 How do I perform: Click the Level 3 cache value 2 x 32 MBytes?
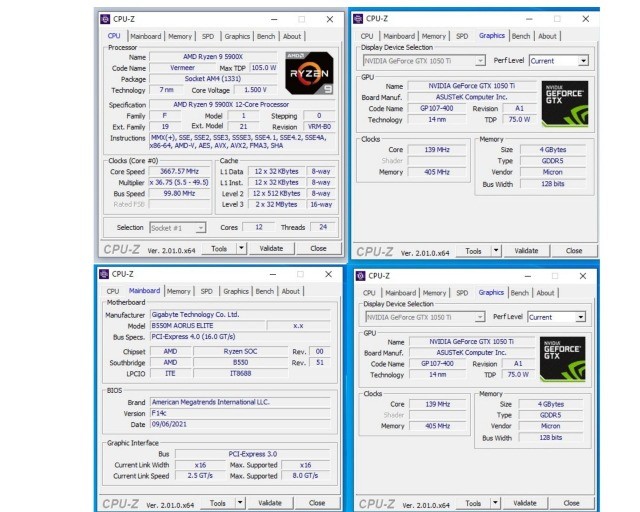(x=276, y=205)
